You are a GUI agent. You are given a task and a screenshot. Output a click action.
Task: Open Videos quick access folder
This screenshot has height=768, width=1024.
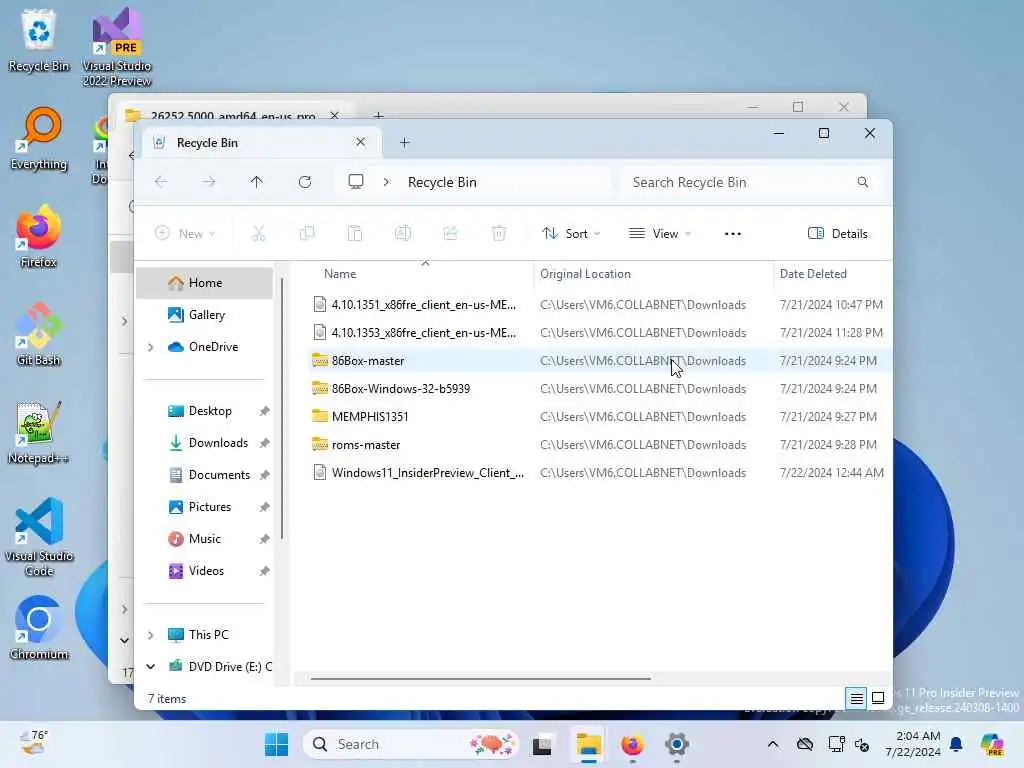pos(204,571)
